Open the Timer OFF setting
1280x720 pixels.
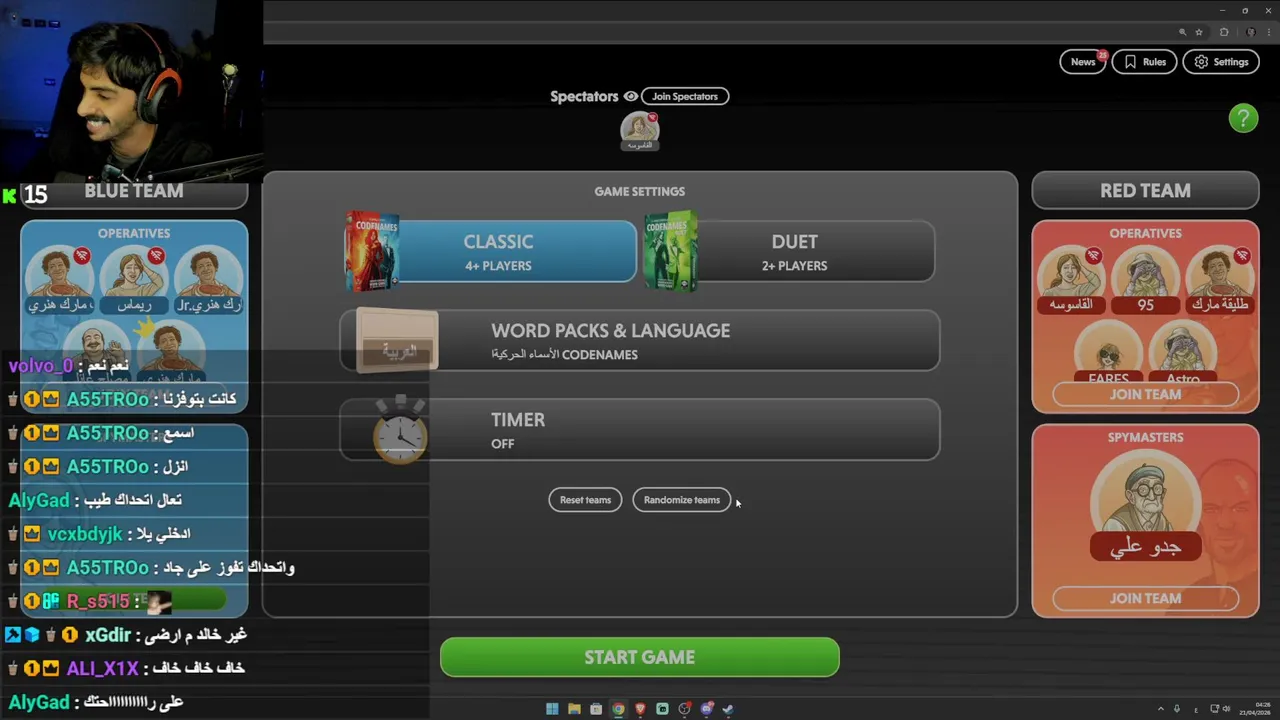640,430
